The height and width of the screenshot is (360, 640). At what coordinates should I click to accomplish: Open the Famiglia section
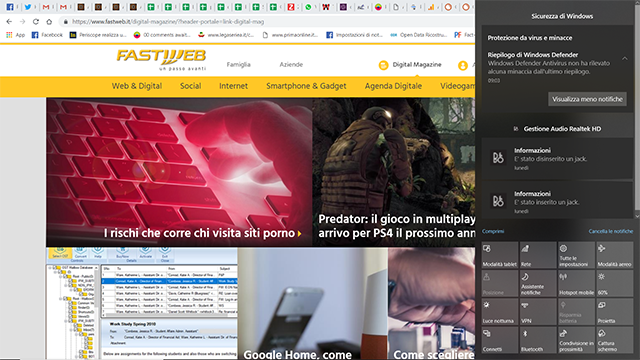pyautogui.click(x=238, y=64)
